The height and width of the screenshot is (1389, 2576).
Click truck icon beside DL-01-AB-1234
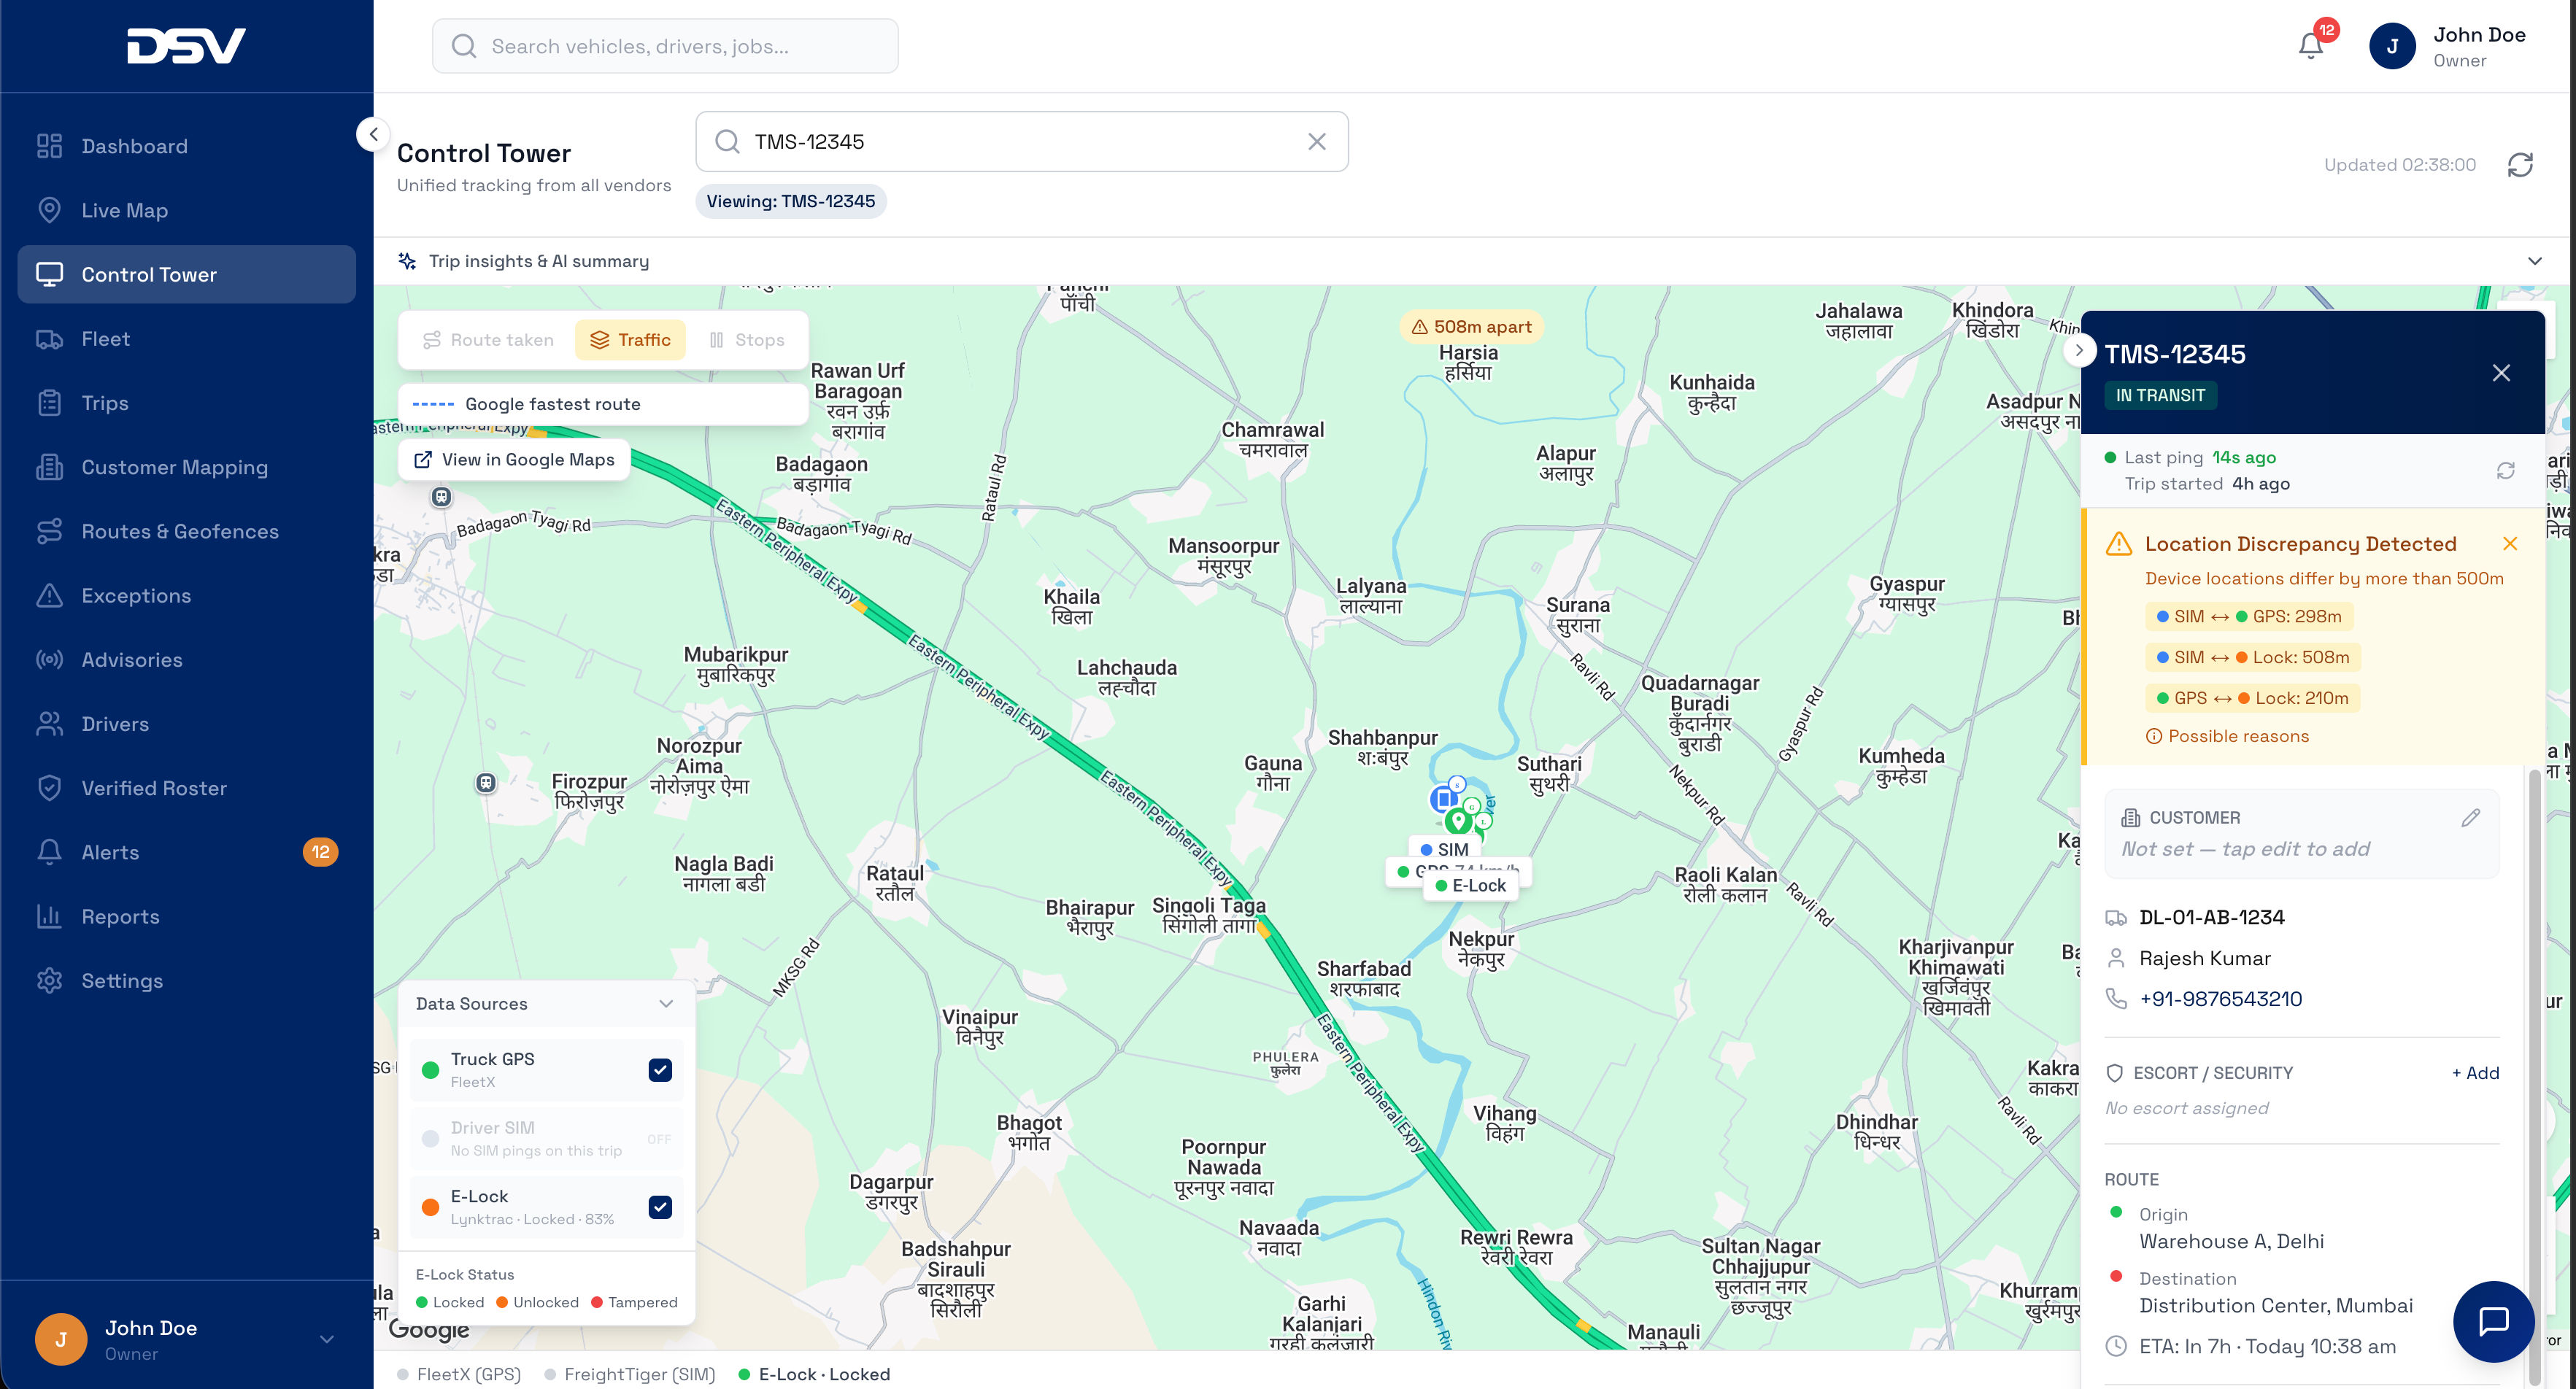click(2116, 917)
